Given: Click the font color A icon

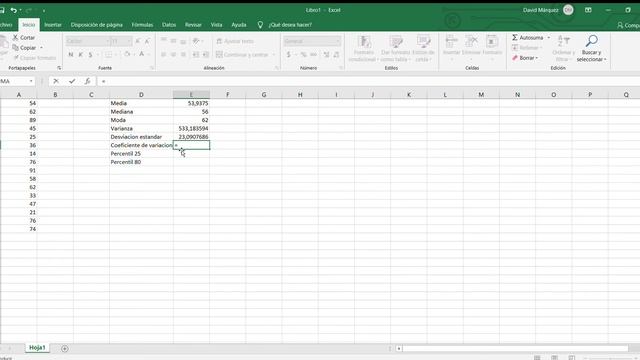Looking at the screenshot, I should 142,54.
